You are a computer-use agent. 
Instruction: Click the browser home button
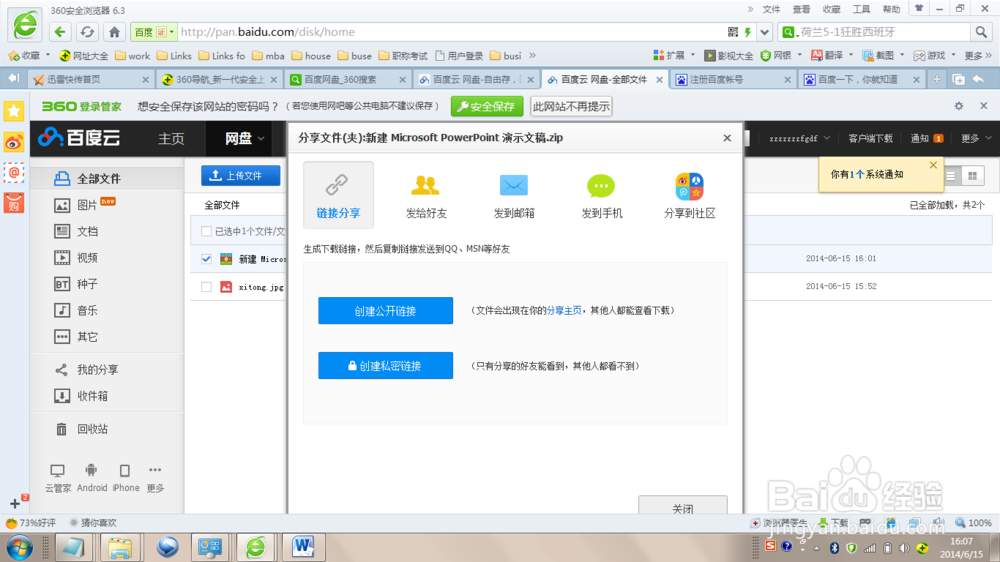click(x=114, y=32)
